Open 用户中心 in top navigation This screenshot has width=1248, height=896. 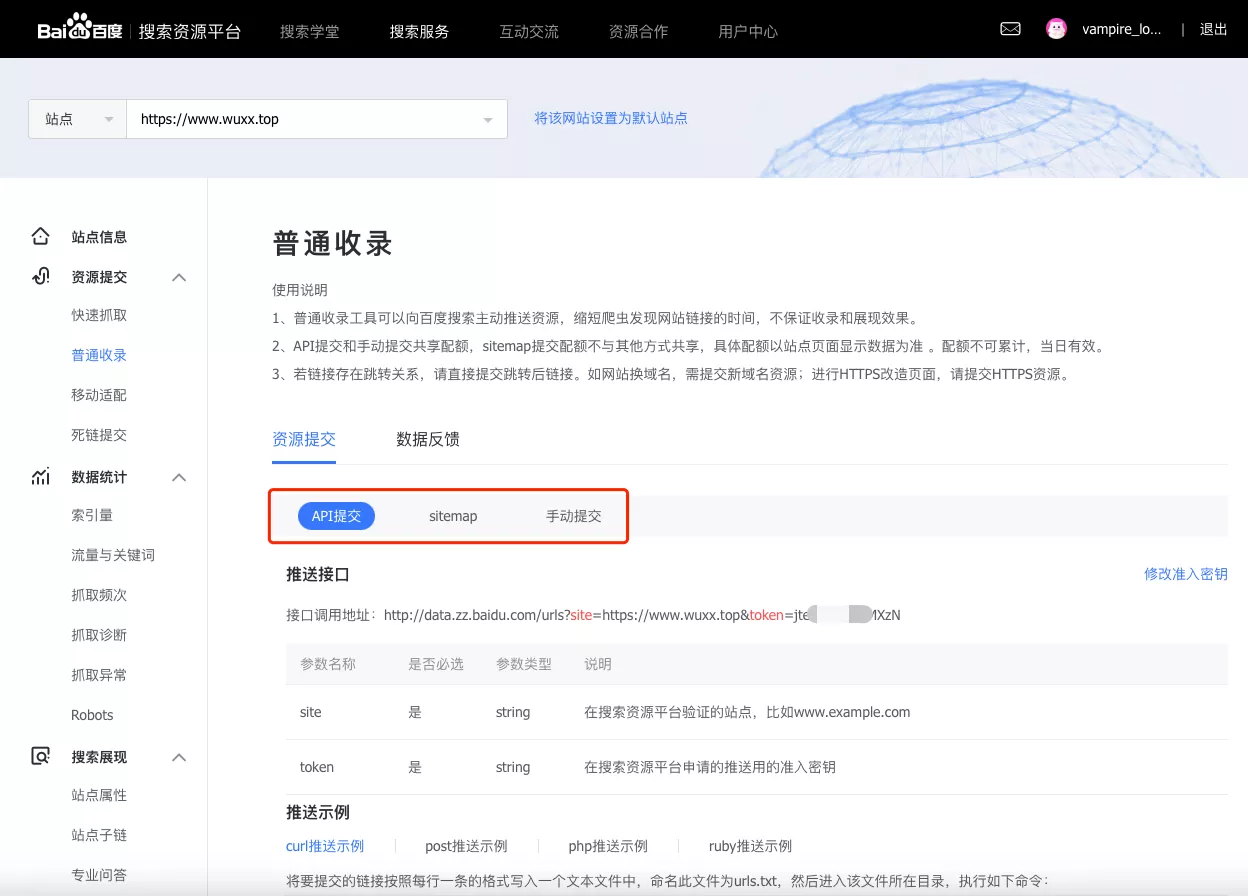(748, 31)
